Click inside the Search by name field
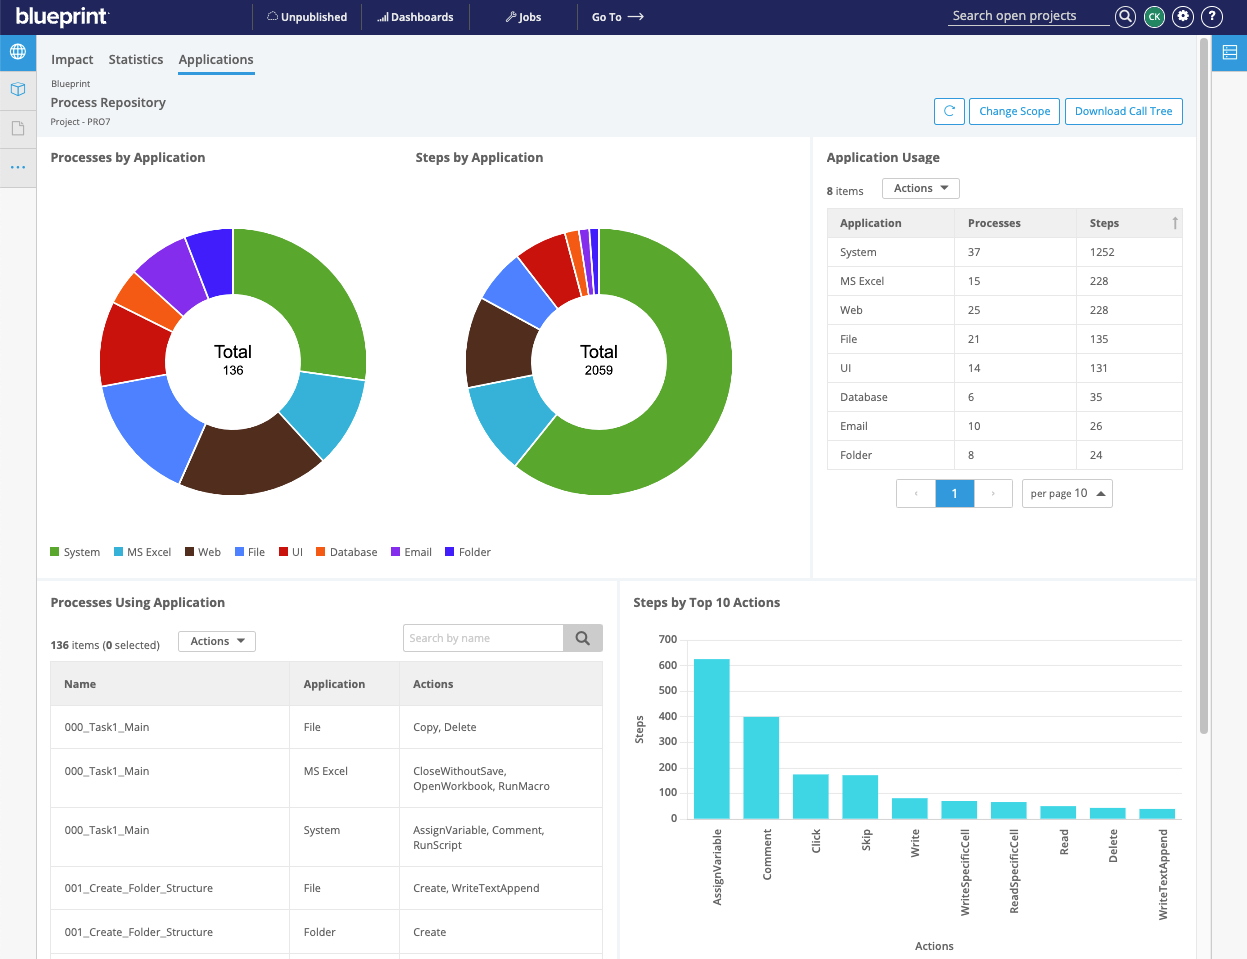This screenshot has height=959, width=1247. [x=483, y=637]
